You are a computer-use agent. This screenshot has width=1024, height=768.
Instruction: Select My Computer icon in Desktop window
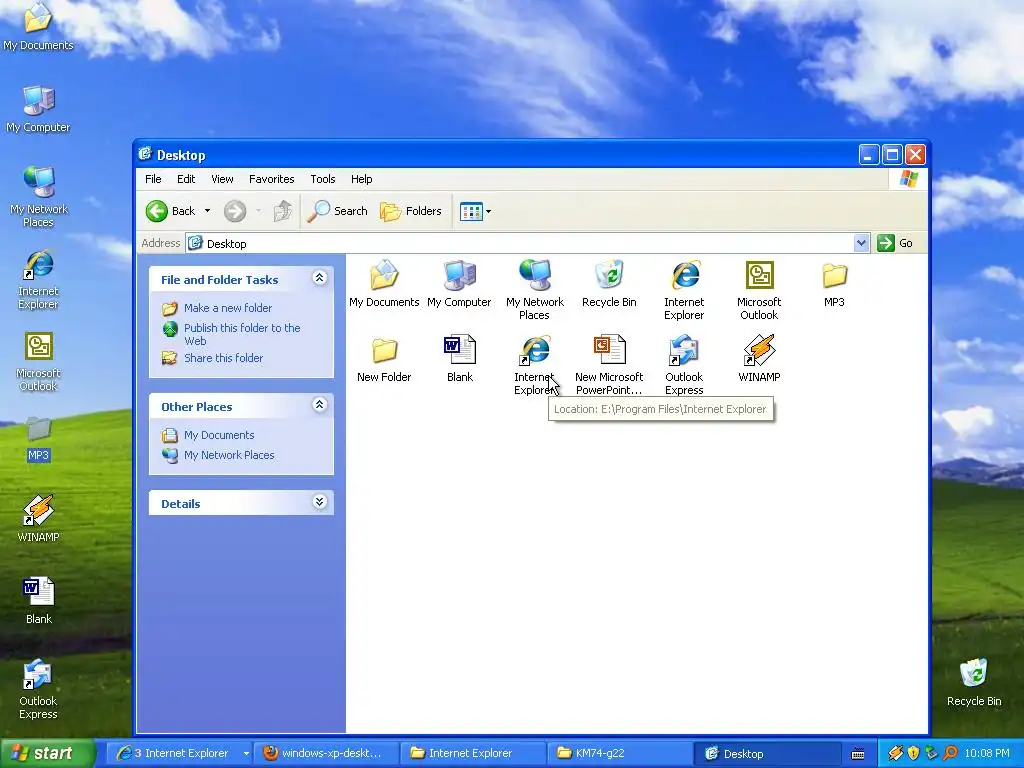coord(459,283)
